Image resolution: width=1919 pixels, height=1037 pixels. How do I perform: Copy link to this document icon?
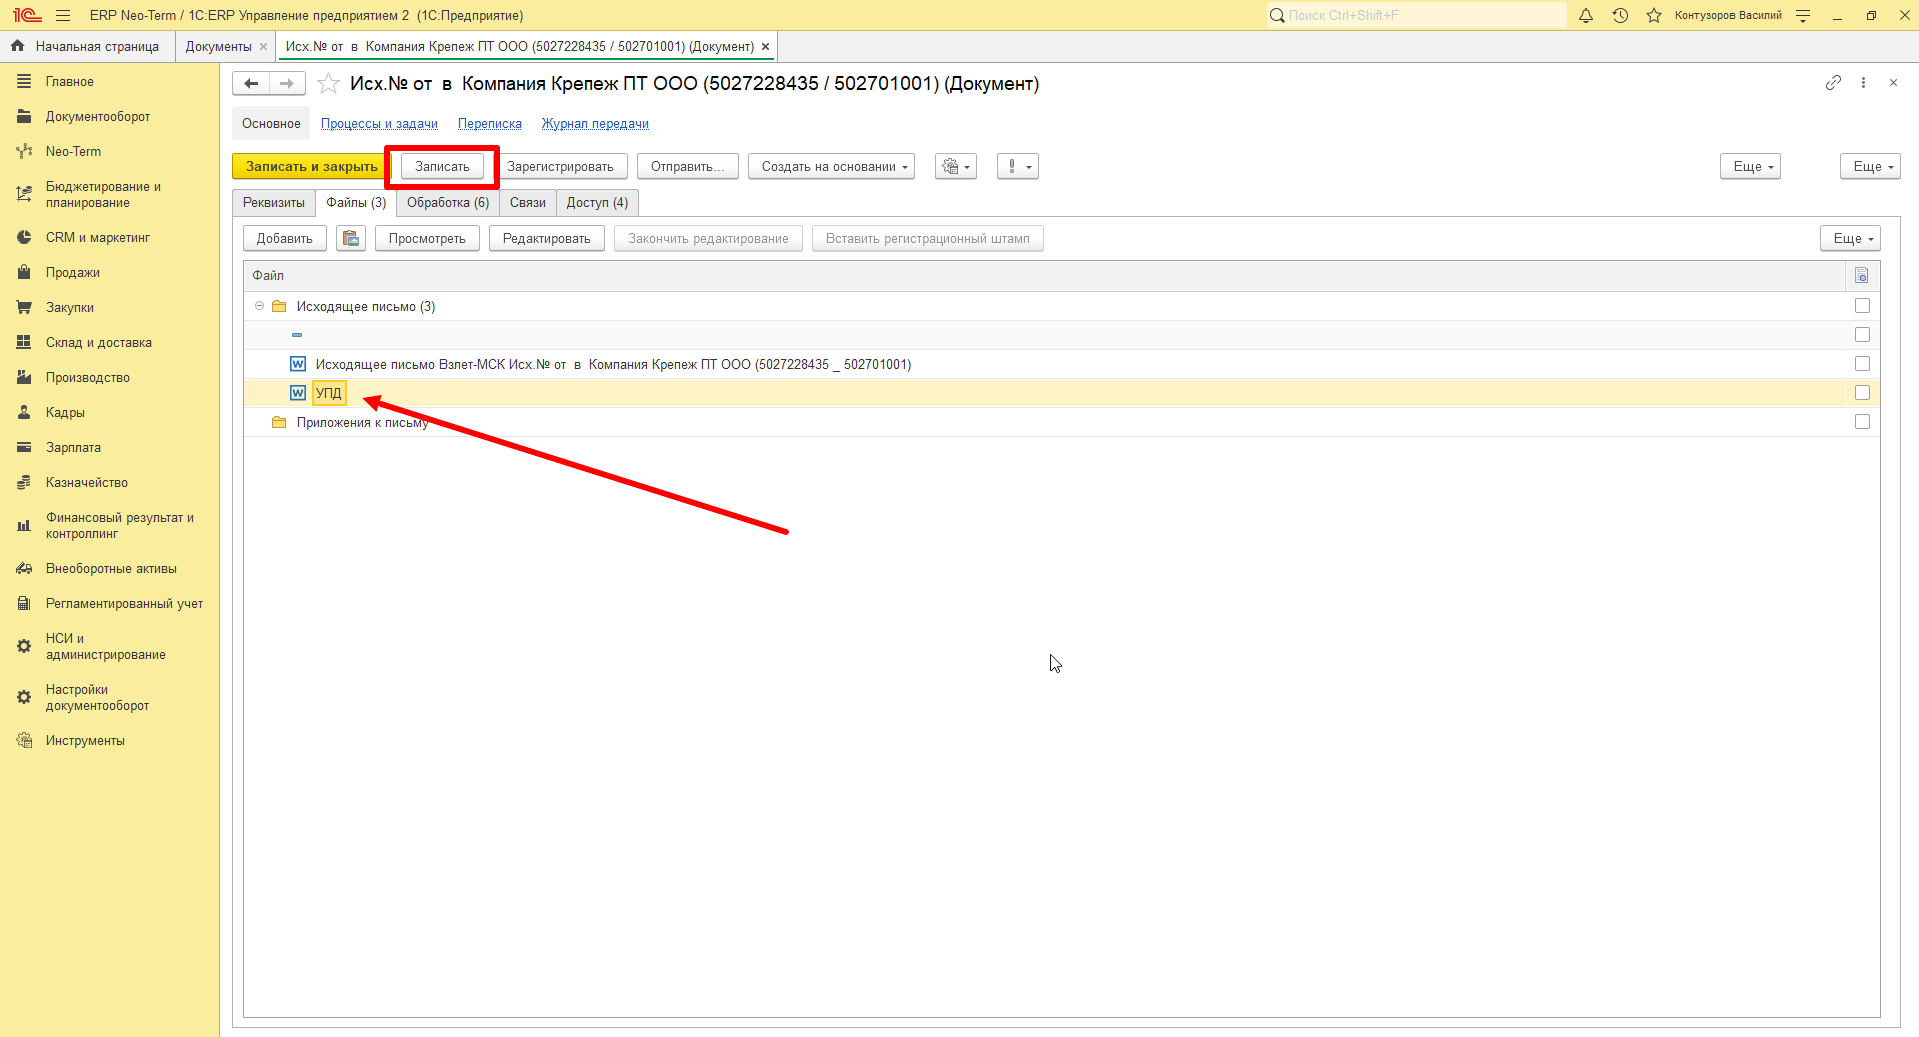tap(1833, 83)
